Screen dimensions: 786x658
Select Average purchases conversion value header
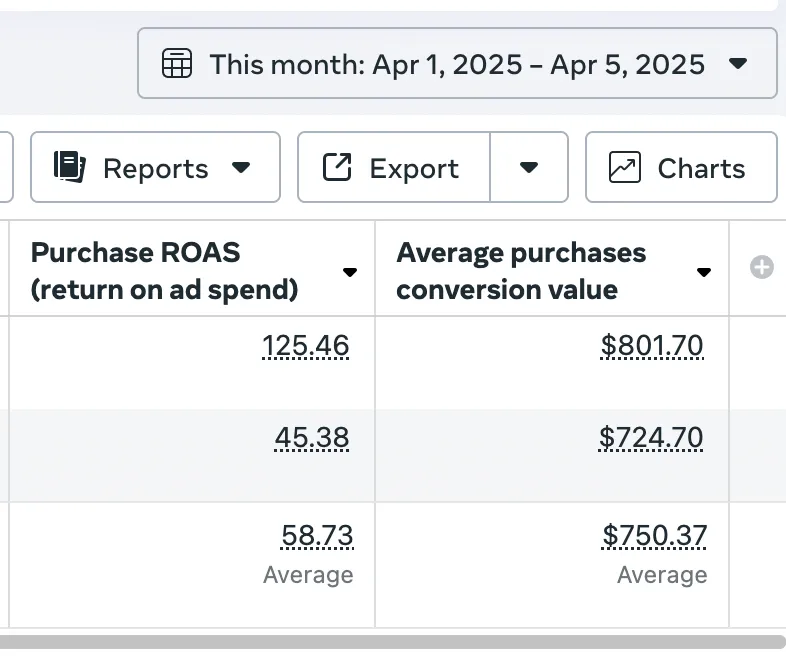(x=521, y=271)
